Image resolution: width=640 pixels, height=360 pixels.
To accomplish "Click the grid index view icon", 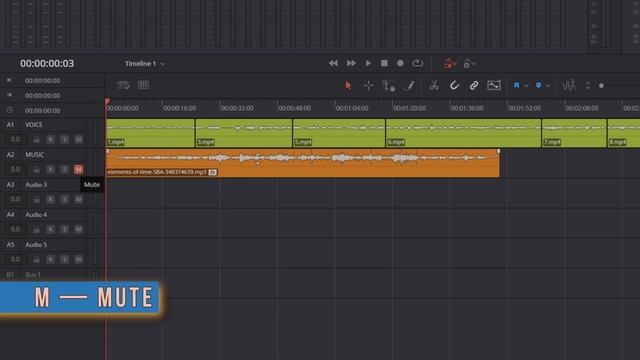I will coord(143,85).
